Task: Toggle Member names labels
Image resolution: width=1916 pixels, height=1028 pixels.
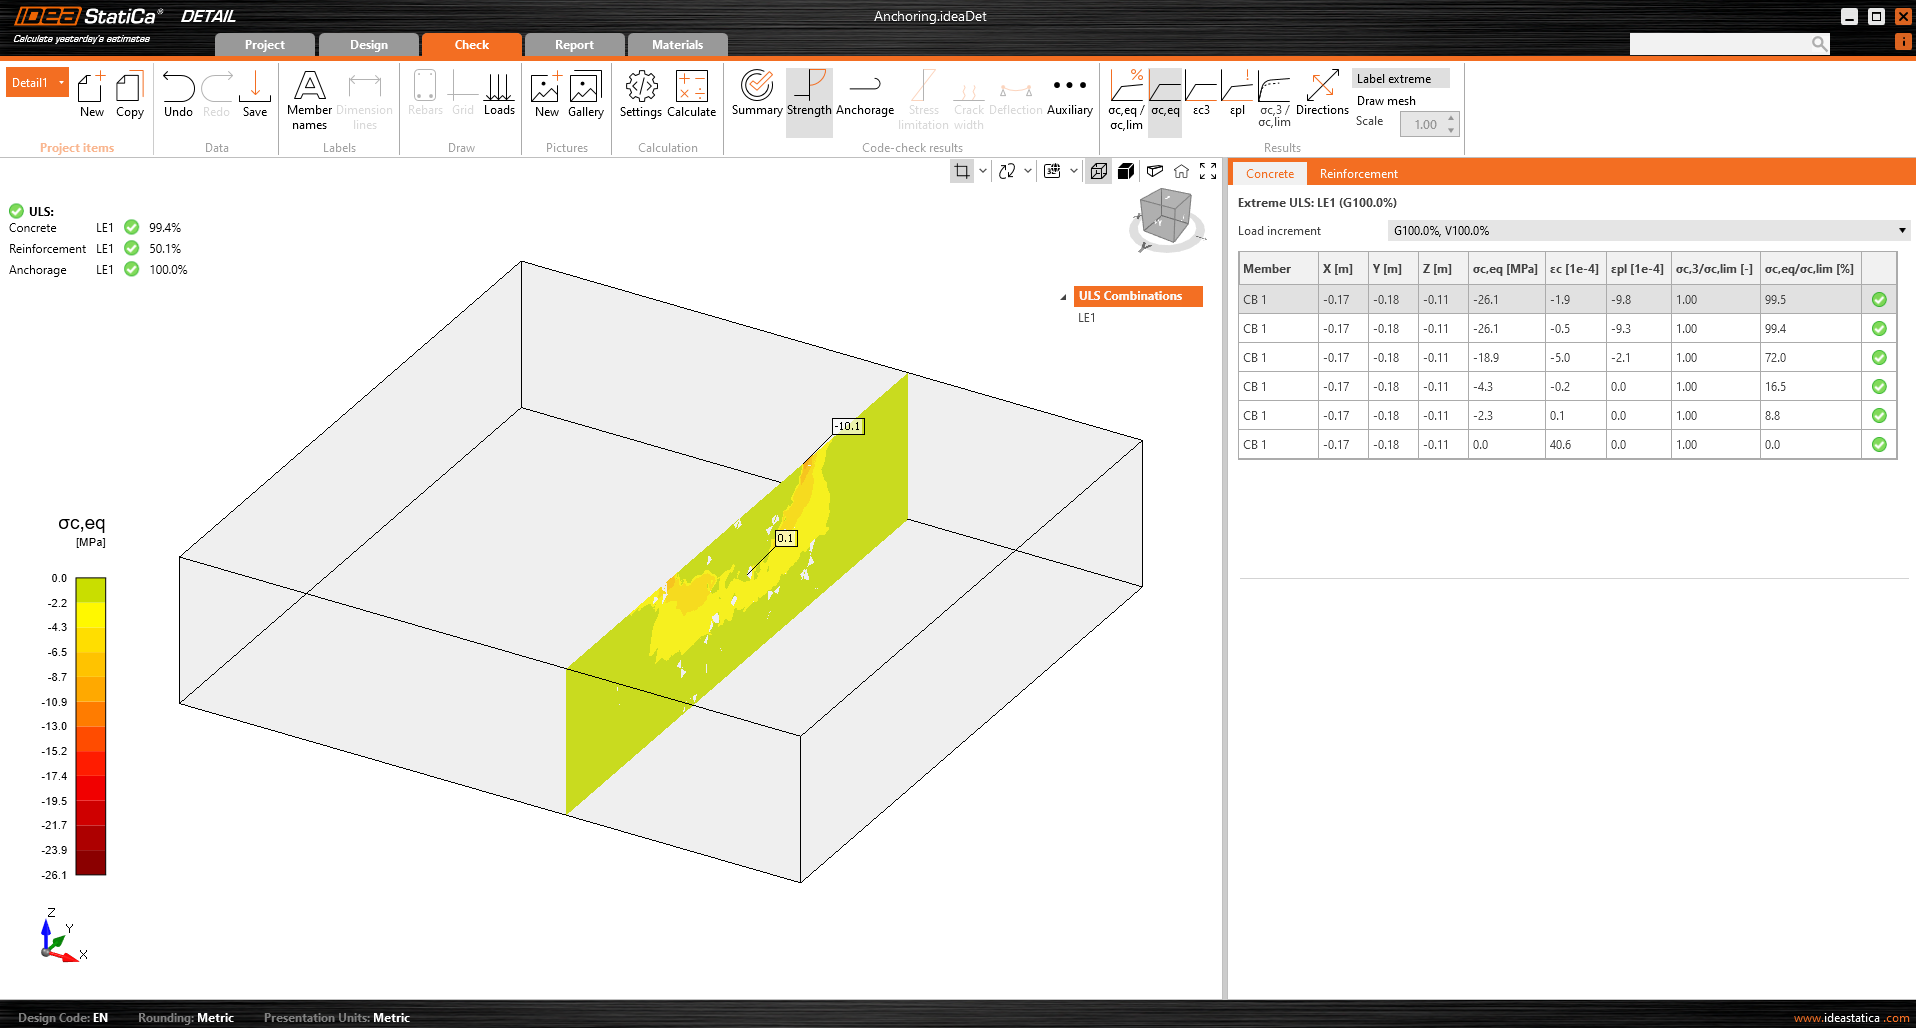Action: [309, 98]
